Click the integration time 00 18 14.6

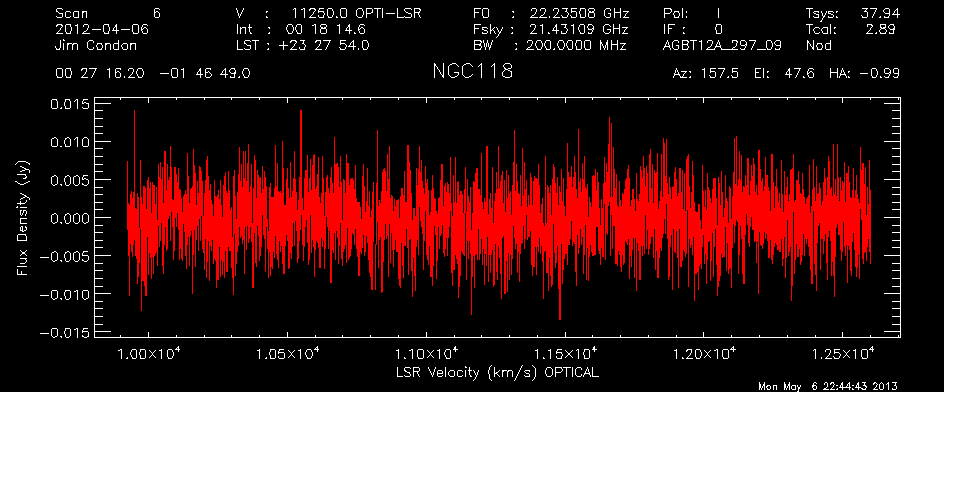[x=325, y=29]
